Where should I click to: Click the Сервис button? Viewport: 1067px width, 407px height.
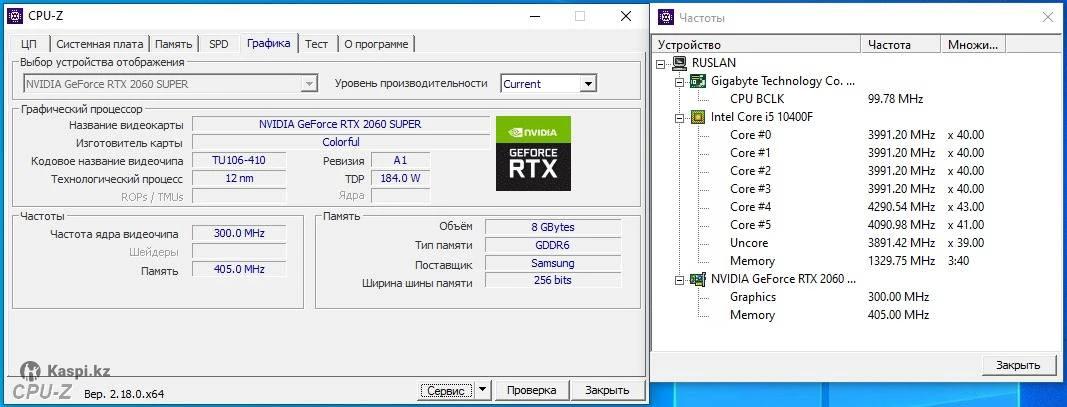tap(445, 389)
